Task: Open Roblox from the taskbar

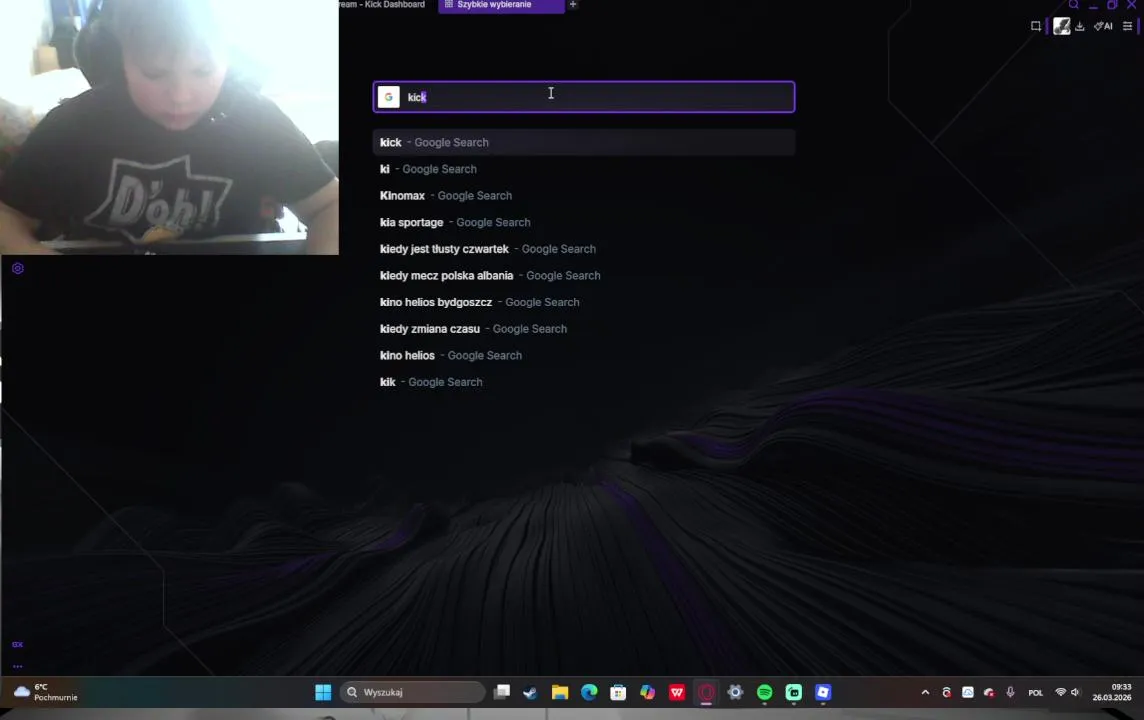Action: 823,692
